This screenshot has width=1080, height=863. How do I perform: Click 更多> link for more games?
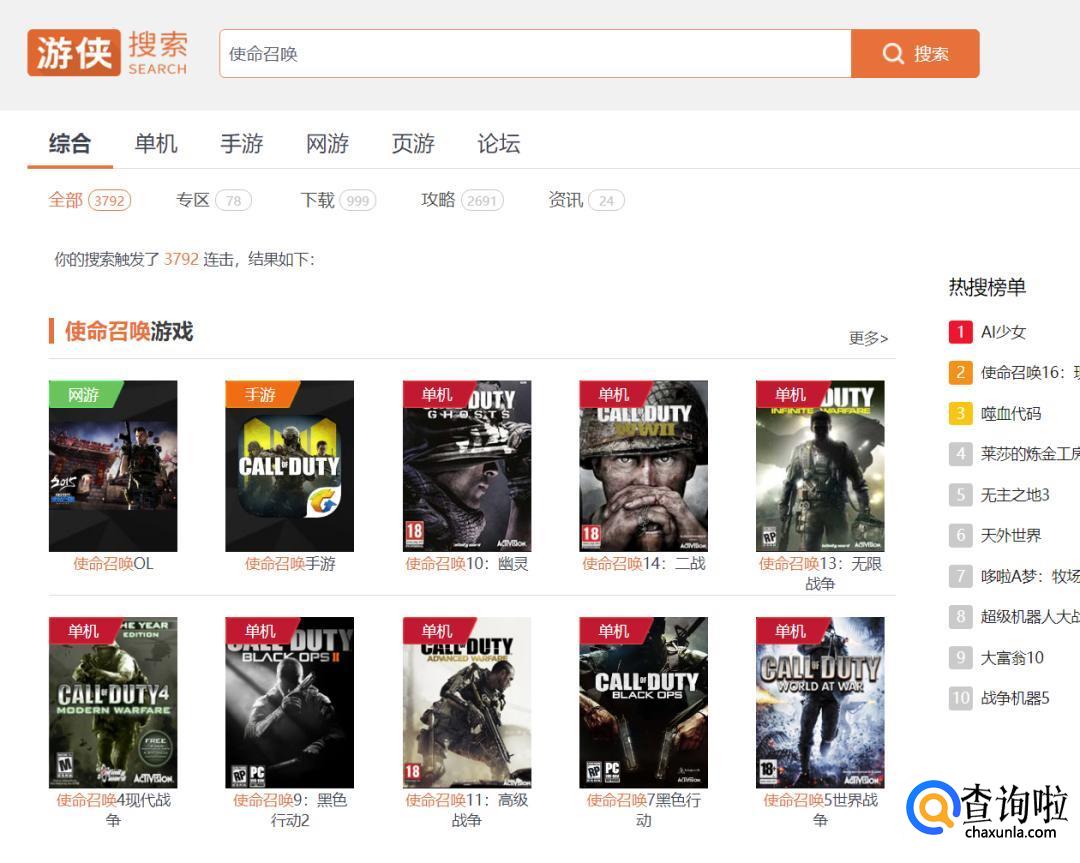point(868,338)
